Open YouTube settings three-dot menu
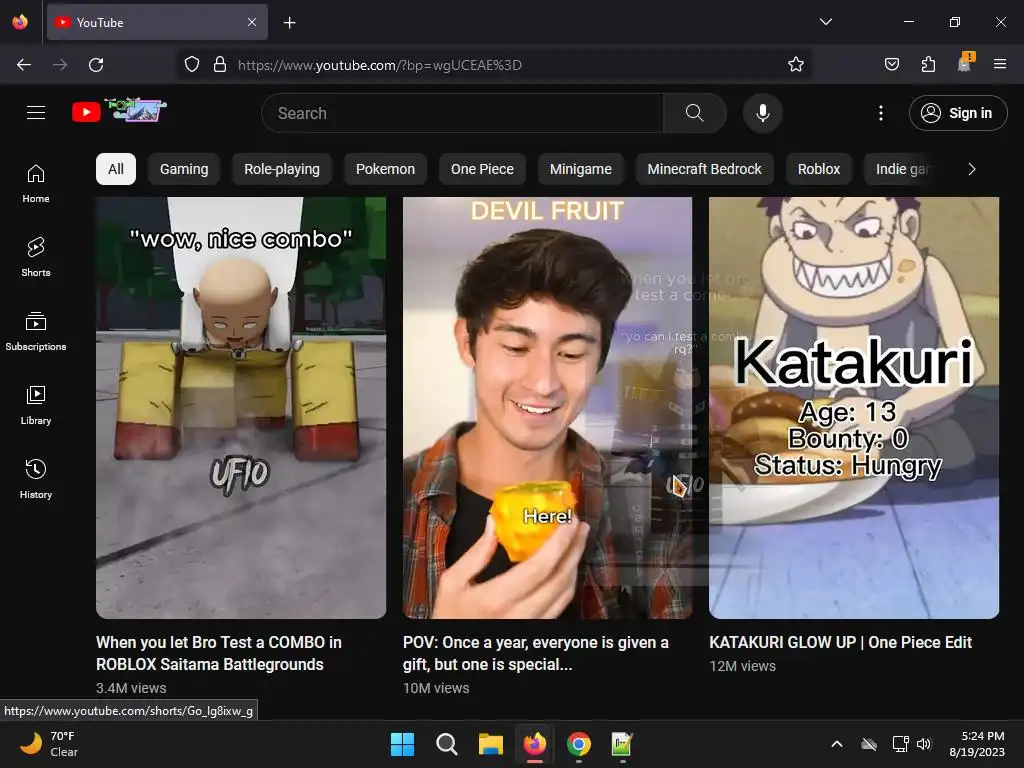The height and width of the screenshot is (768, 1024). click(x=880, y=113)
